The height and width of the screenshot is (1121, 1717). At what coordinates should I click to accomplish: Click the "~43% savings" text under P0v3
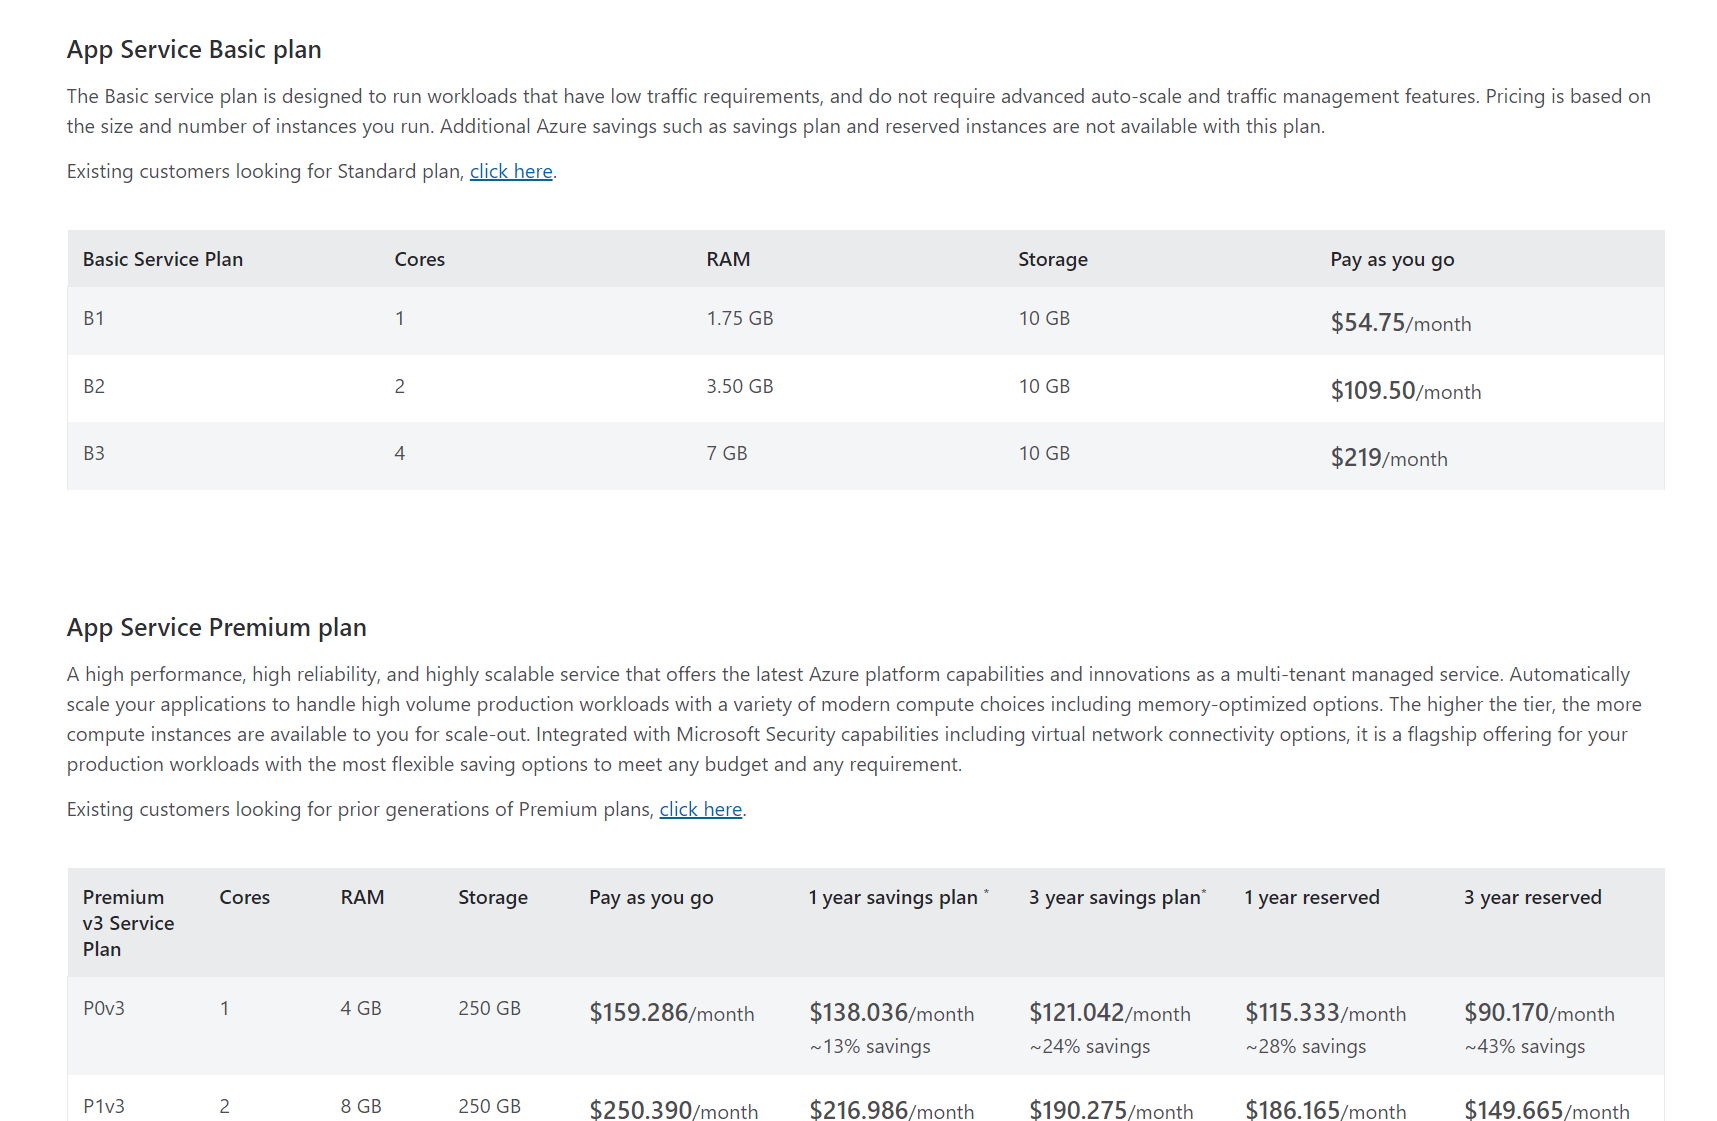pos(1525,1046)
